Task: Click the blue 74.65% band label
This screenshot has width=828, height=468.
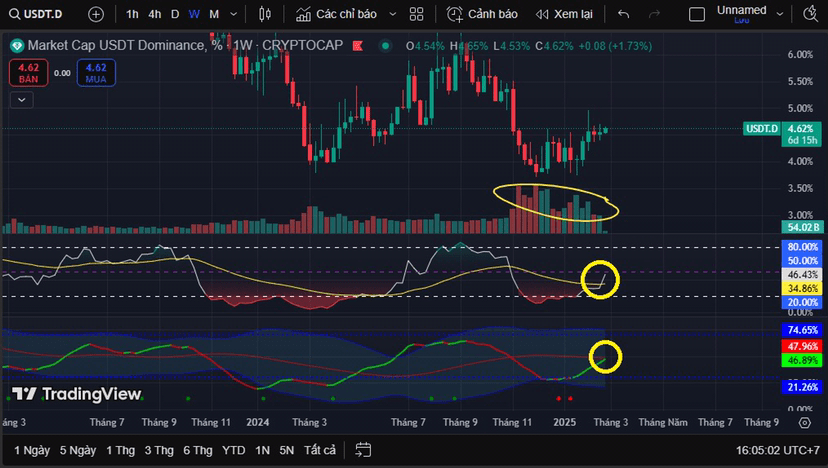Action: point(802,330)
